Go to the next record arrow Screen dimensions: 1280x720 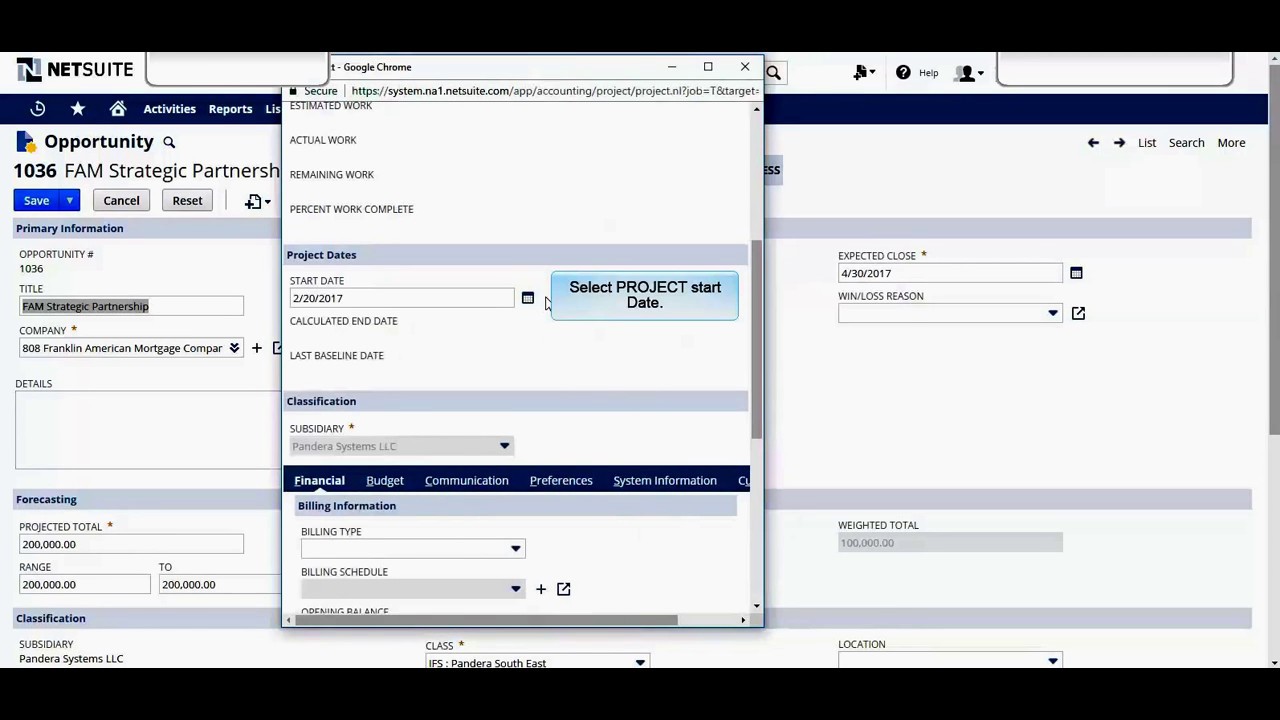tap(1119, 143)
